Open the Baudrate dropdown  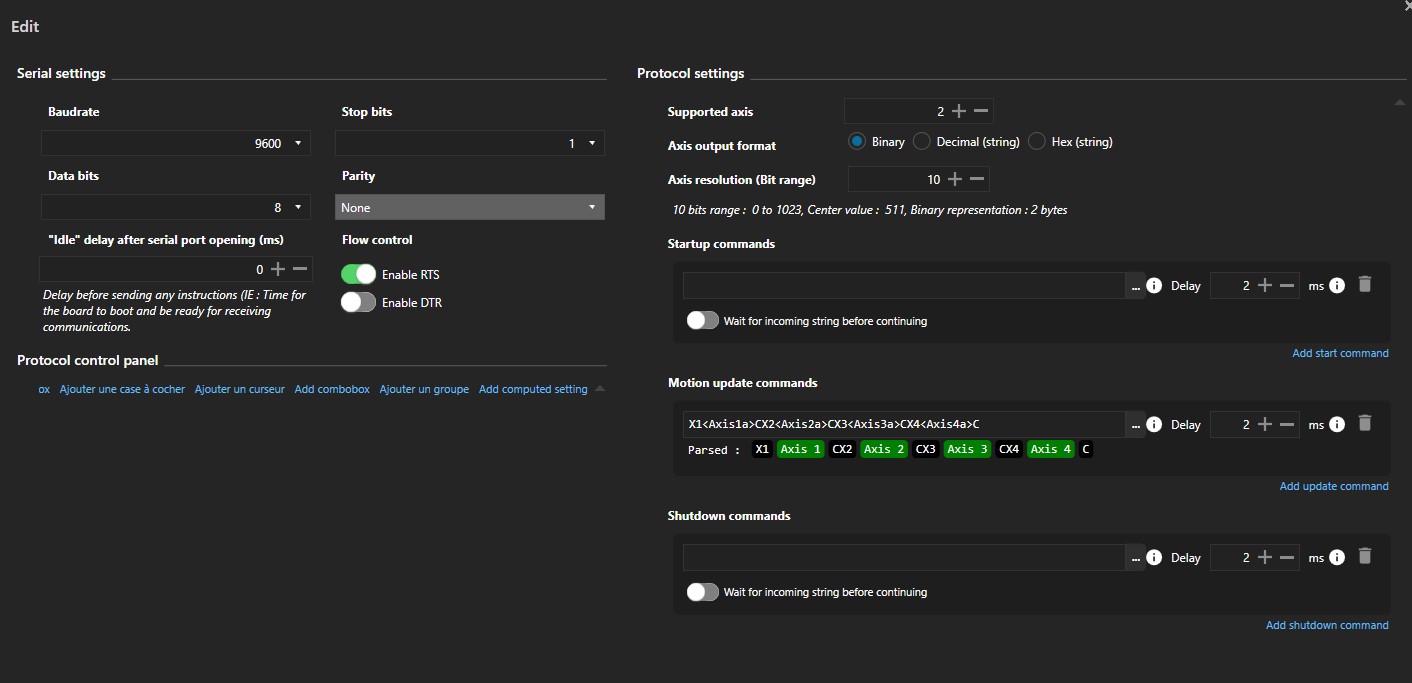coord(176,143)
